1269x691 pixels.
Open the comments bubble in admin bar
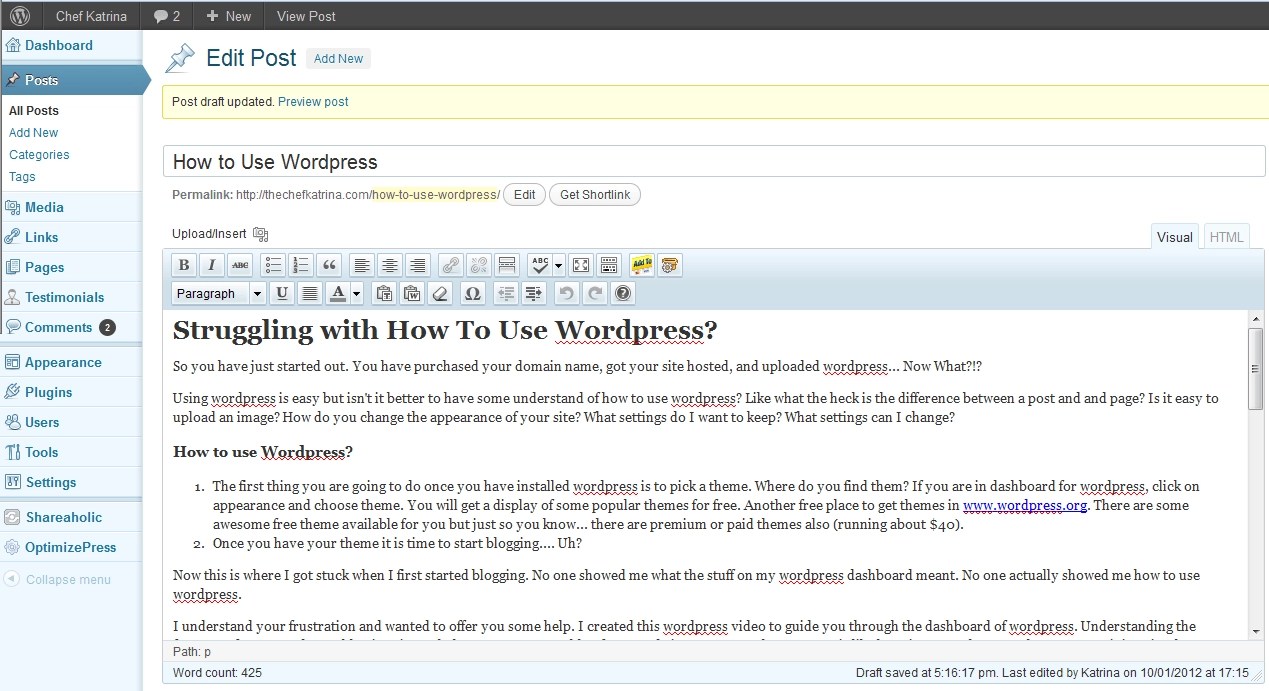coord(167,16)
